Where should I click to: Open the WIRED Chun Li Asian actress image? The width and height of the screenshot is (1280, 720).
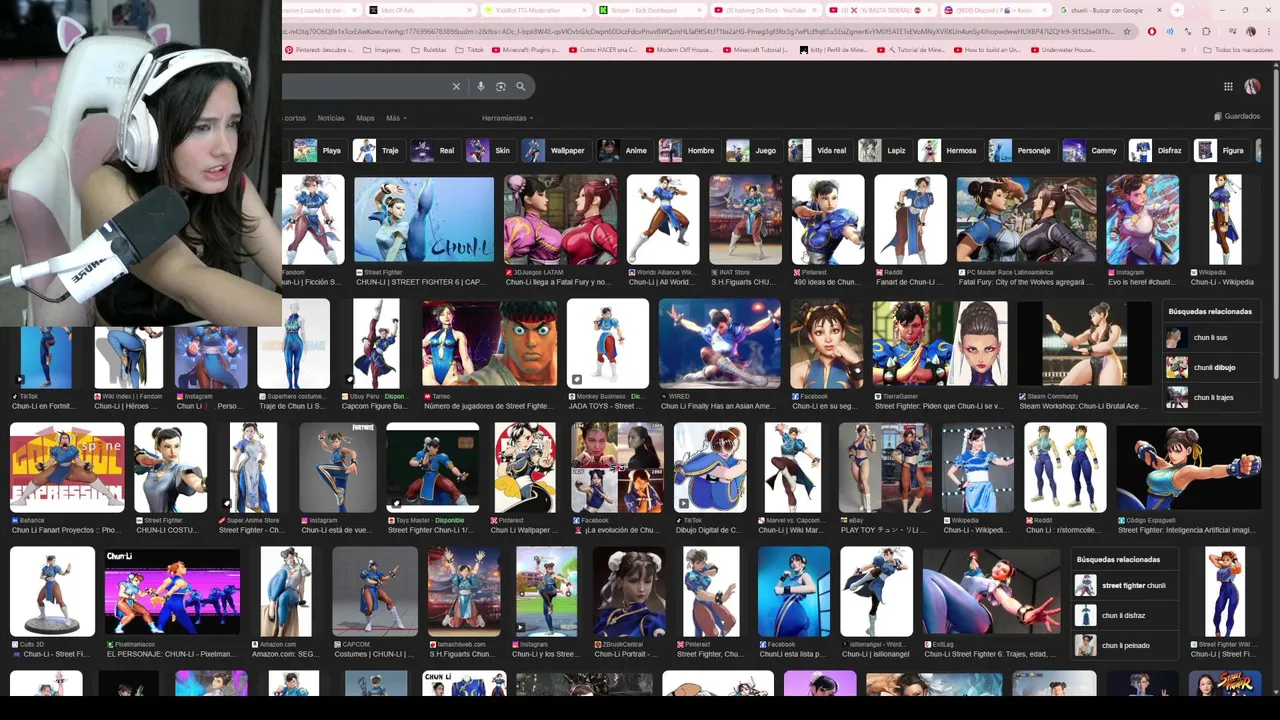tap(720, 343)
